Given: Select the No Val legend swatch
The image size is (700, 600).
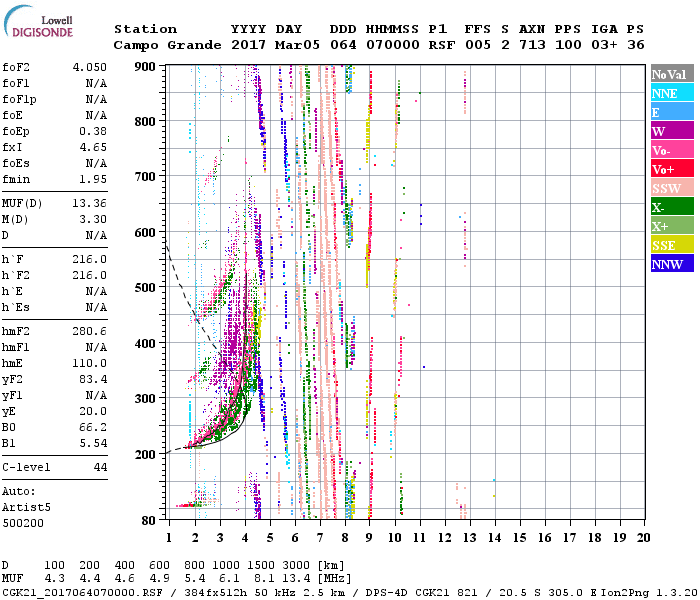Looking at the screenshot, I should click(x=672, y=74).
